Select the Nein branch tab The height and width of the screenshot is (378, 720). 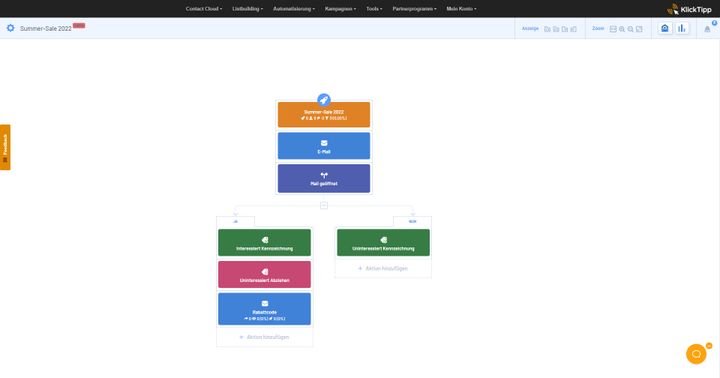click(x=412, y=221)
